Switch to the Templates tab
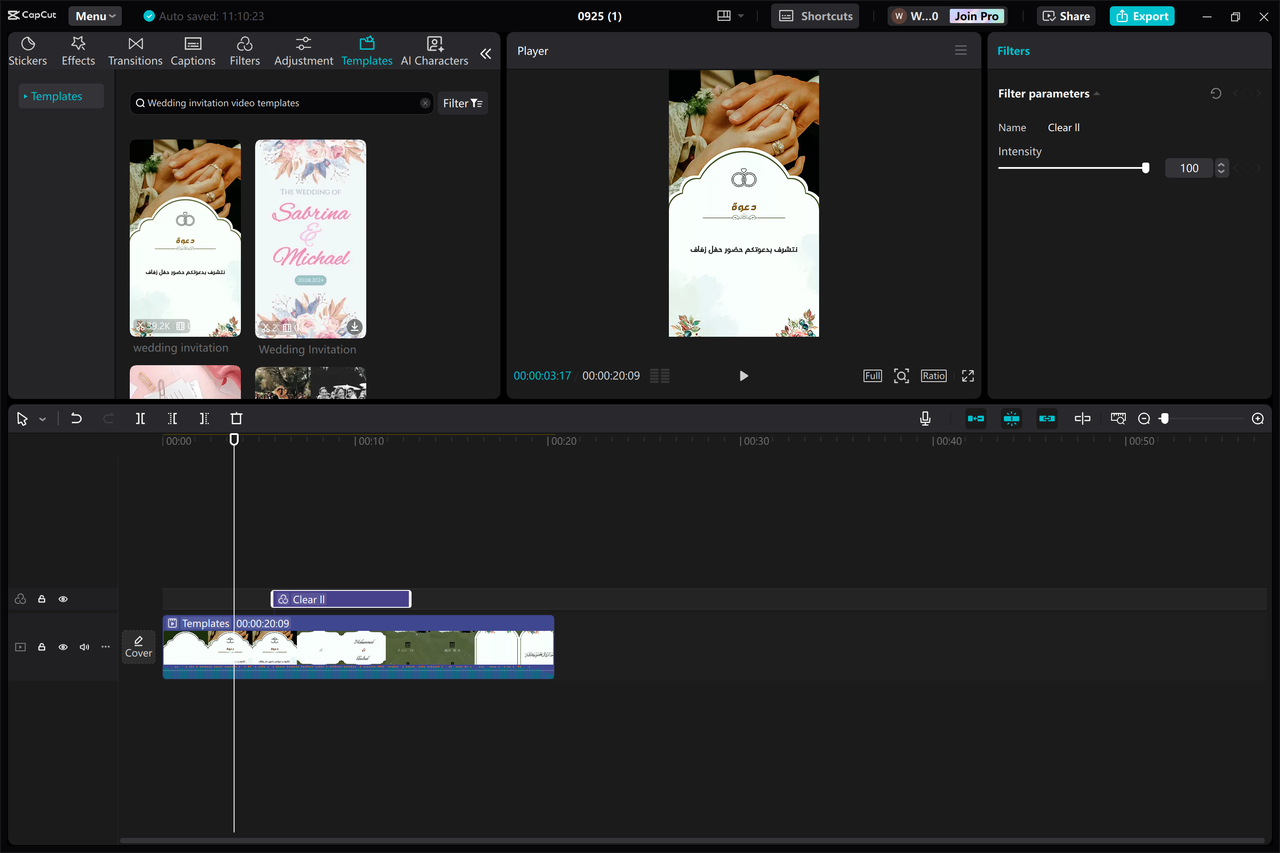The width and height of the screenshot is (1280, 853). pyautogui.click(x=366, y=49)
